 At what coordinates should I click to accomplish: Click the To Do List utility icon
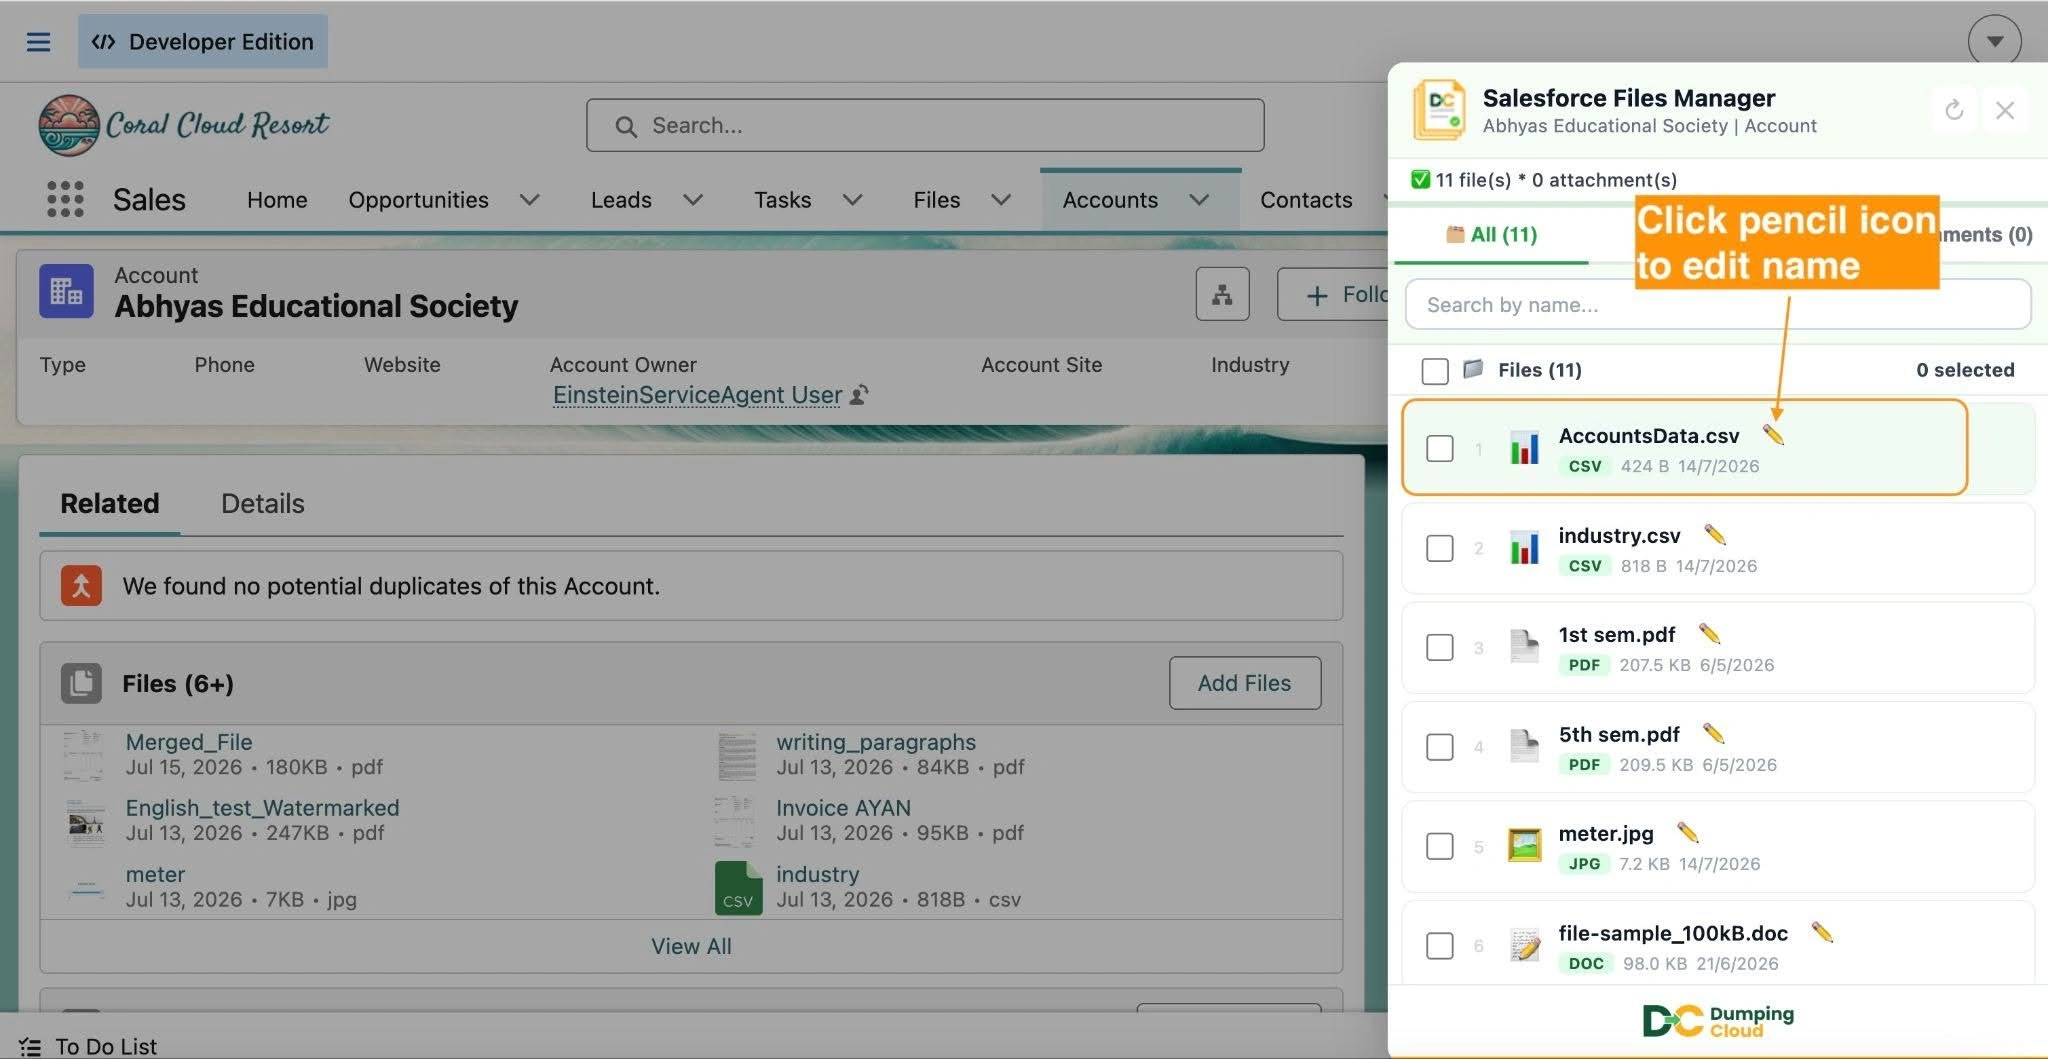coord(30,1046)
